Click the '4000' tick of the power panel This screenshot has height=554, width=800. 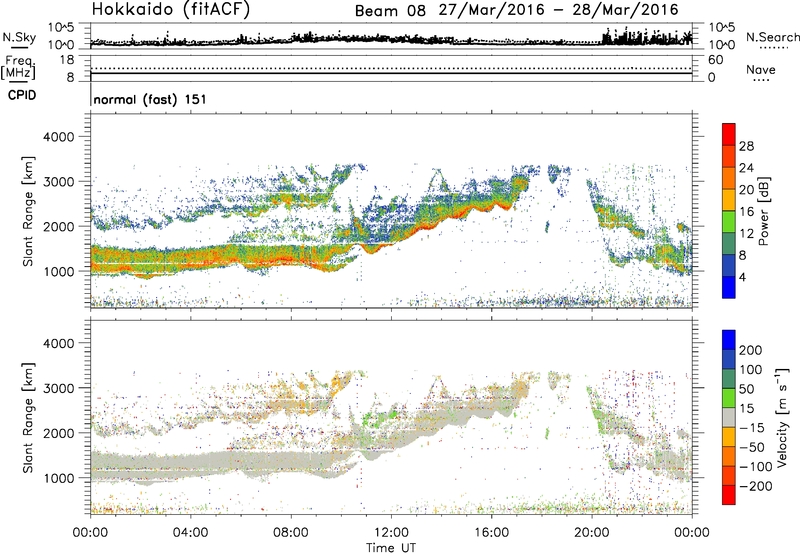(58, 137)
